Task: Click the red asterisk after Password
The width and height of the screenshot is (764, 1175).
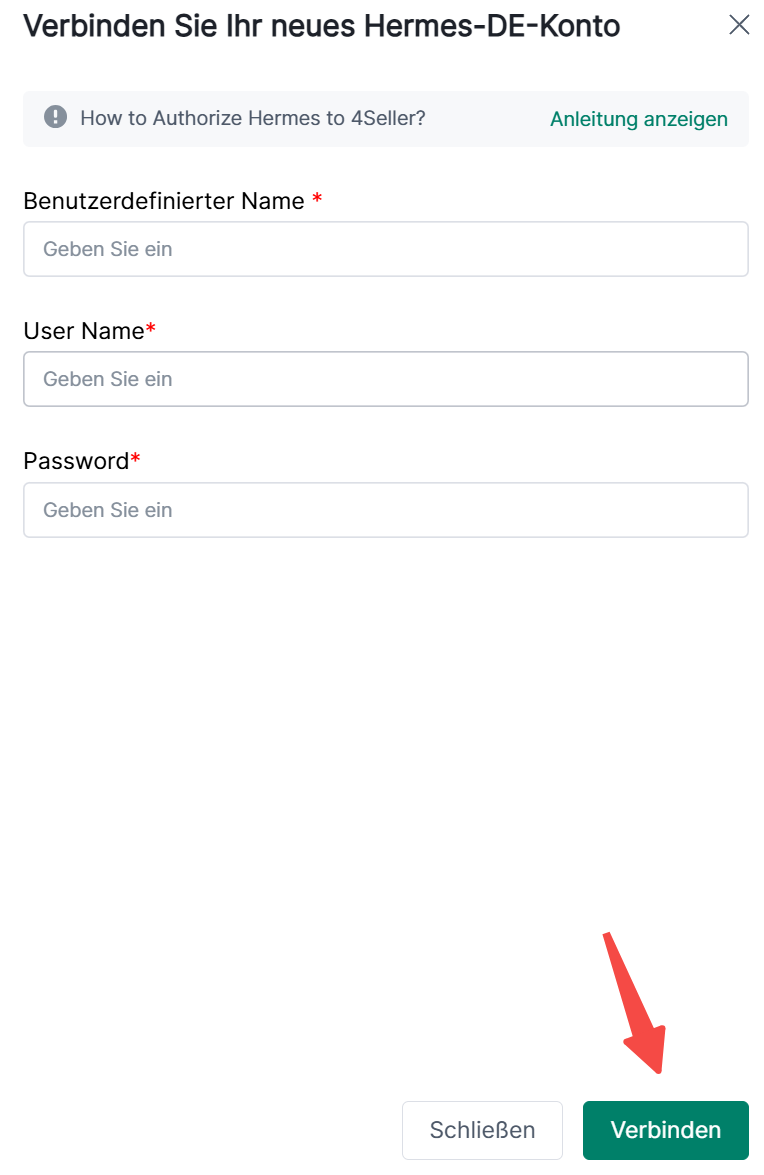Action: pos(135,459)
